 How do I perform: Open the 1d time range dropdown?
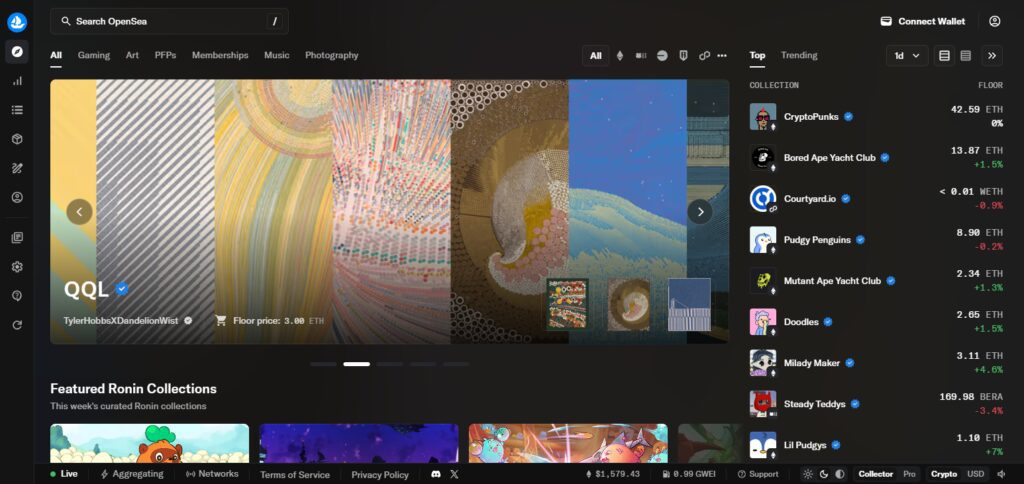point(907,56)
